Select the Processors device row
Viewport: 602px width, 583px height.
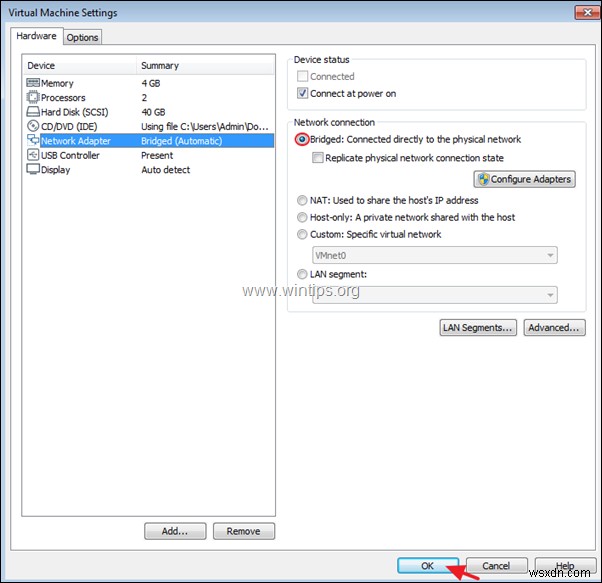[x=150, y=97]
